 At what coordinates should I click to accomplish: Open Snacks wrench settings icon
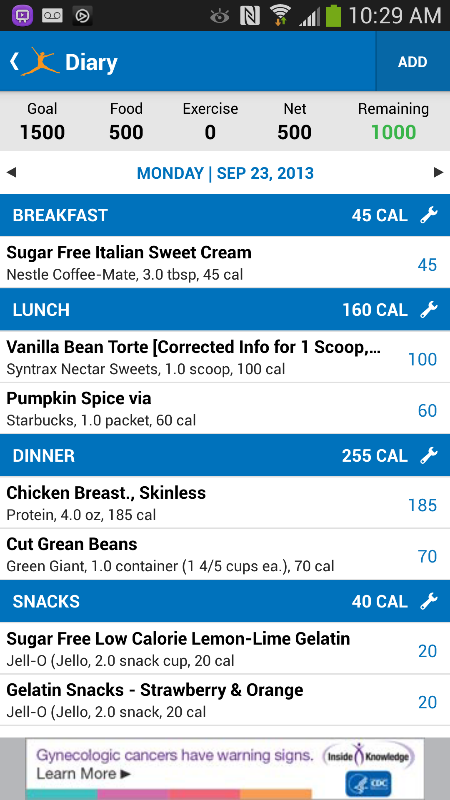pyautogui.click(x=429, y=602)
